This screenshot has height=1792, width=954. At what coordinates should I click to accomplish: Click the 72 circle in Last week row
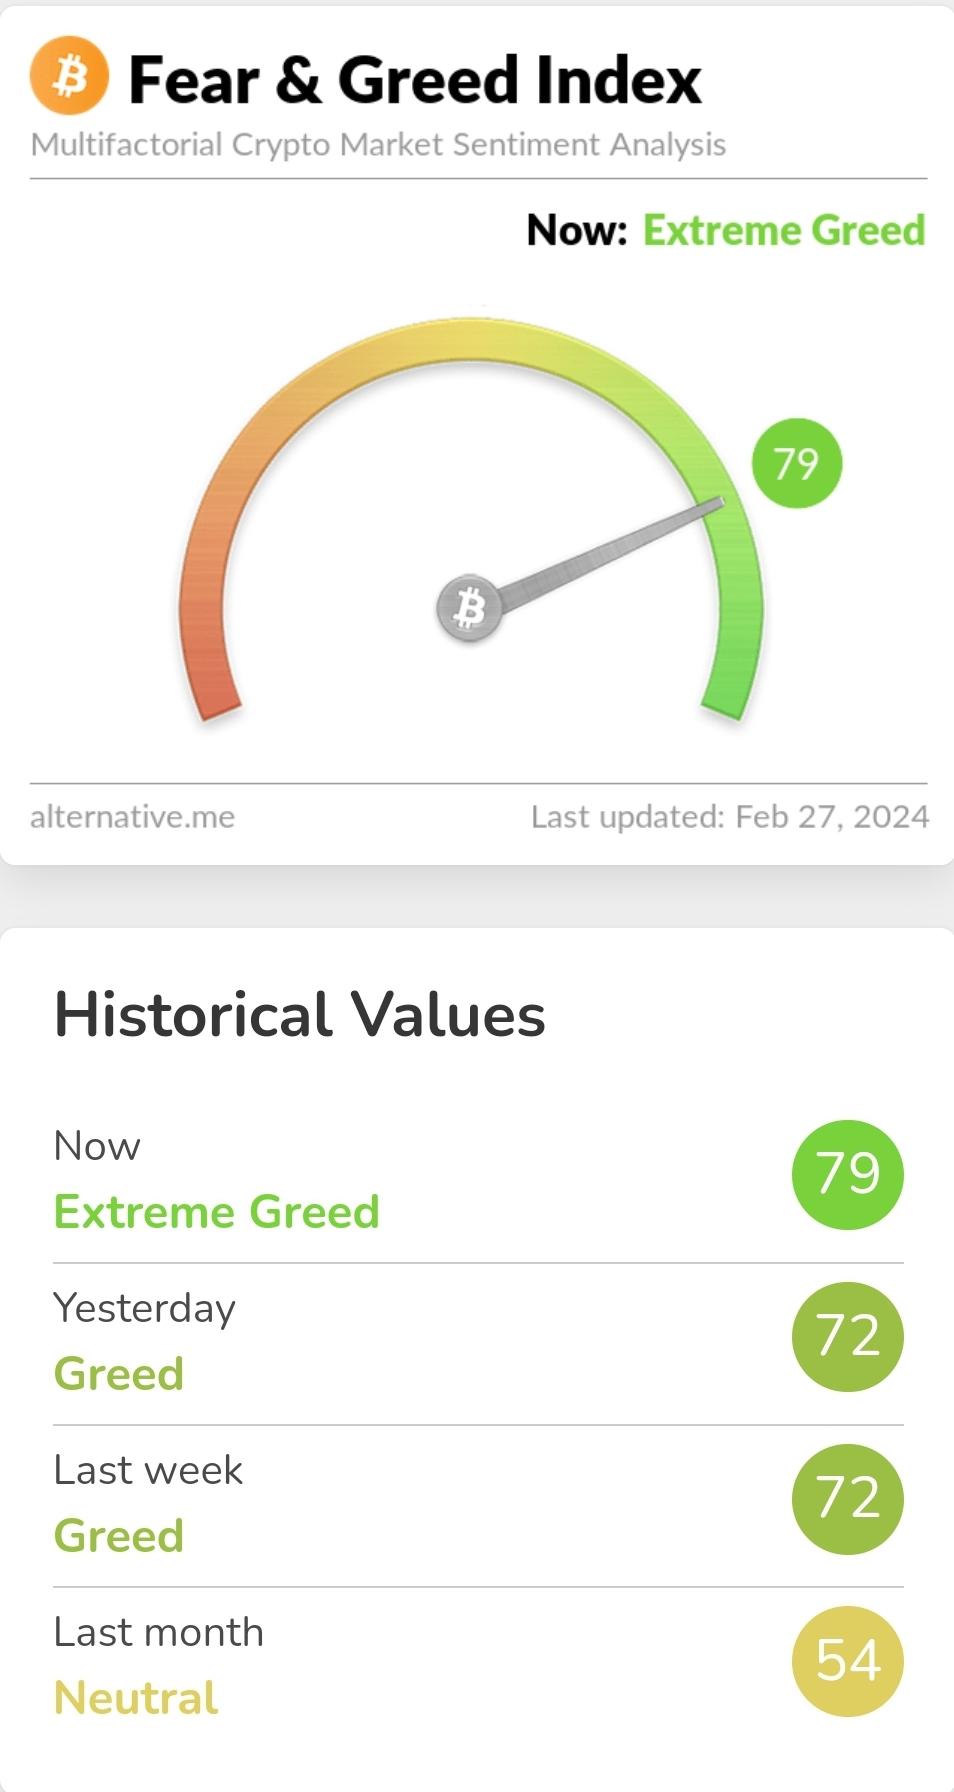tap(847, 1498)
